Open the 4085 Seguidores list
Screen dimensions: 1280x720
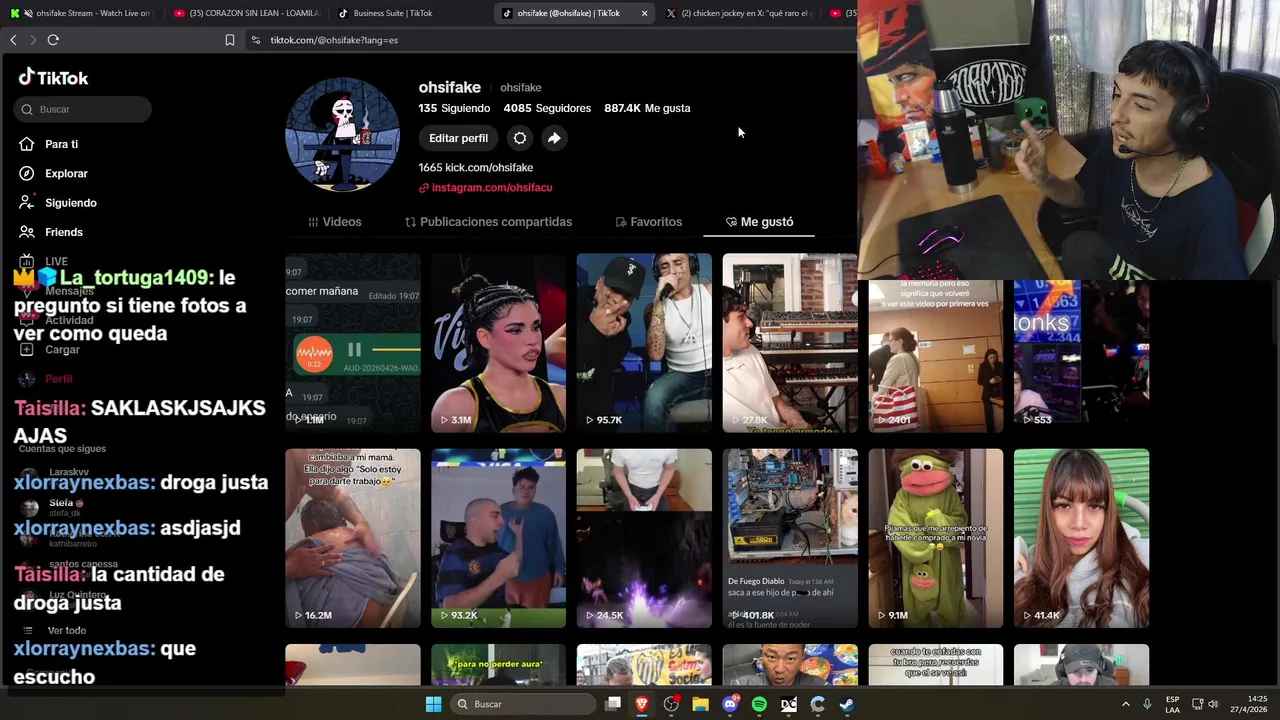[x=547, y=108]
